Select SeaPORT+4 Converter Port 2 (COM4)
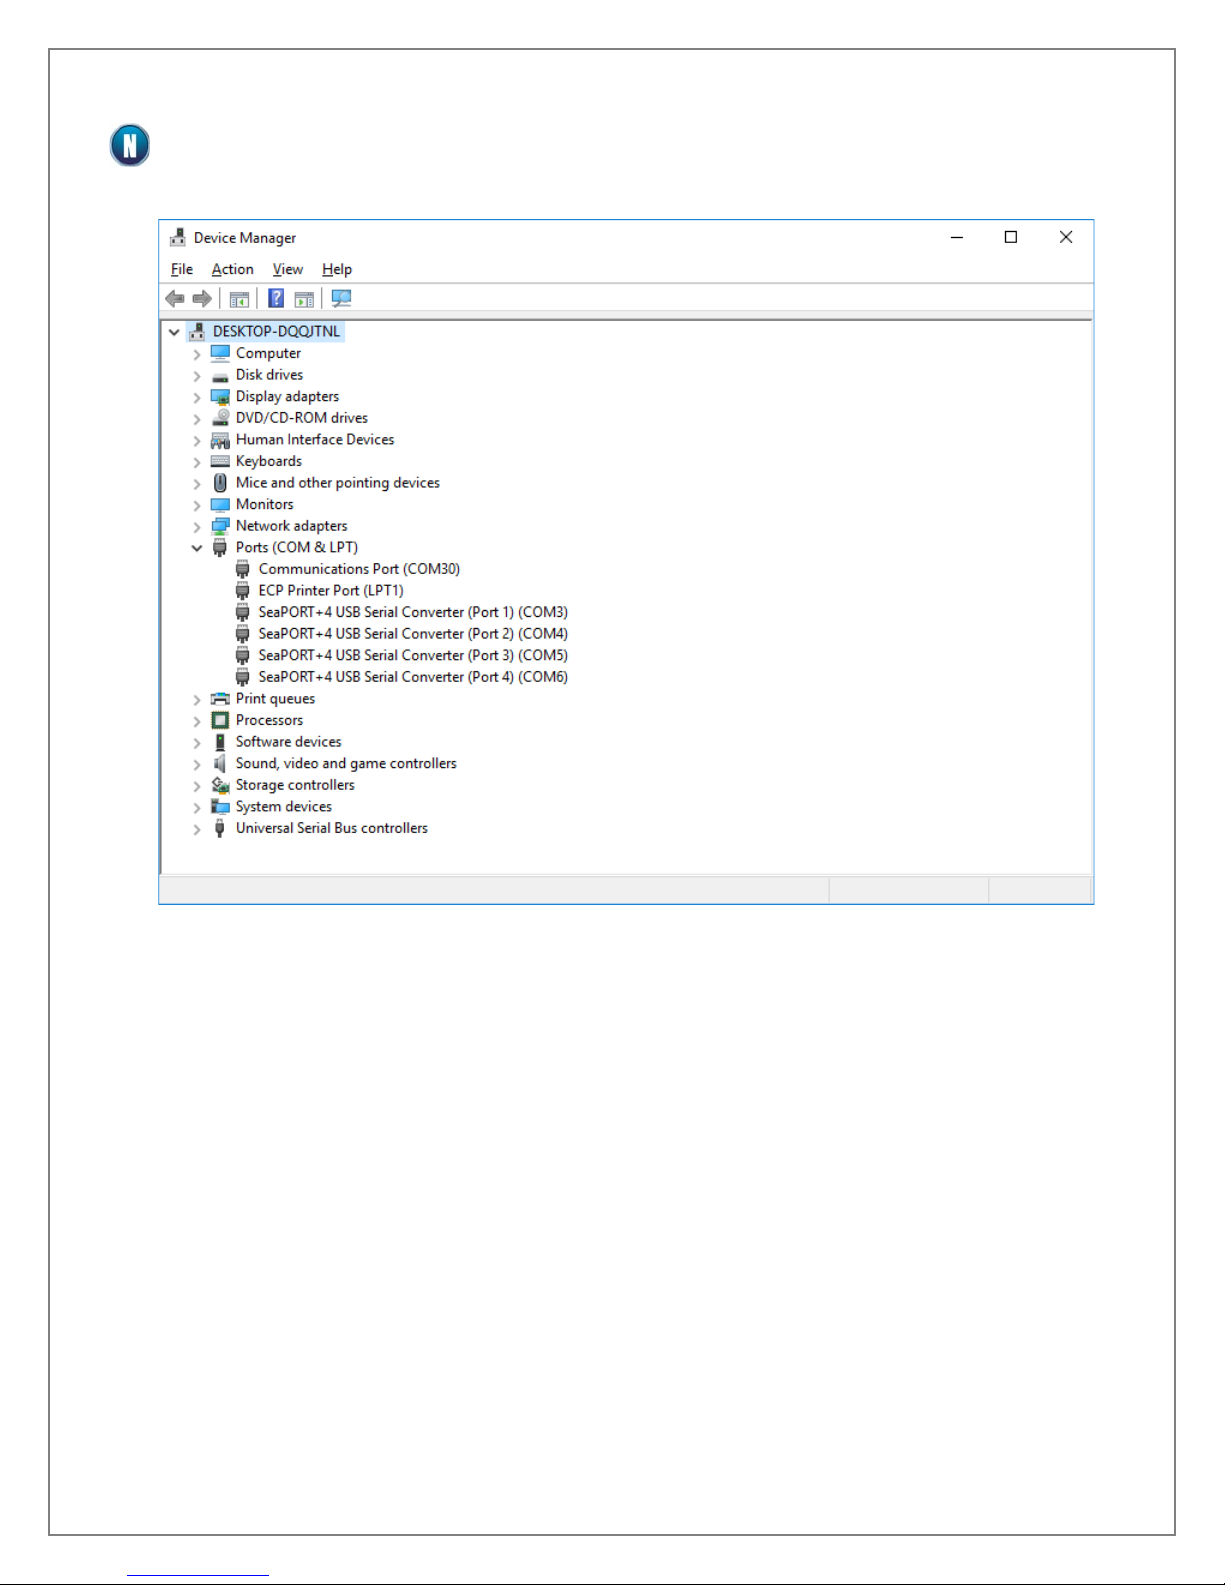Viewport: 1225px width, 1585px height. 413,633
